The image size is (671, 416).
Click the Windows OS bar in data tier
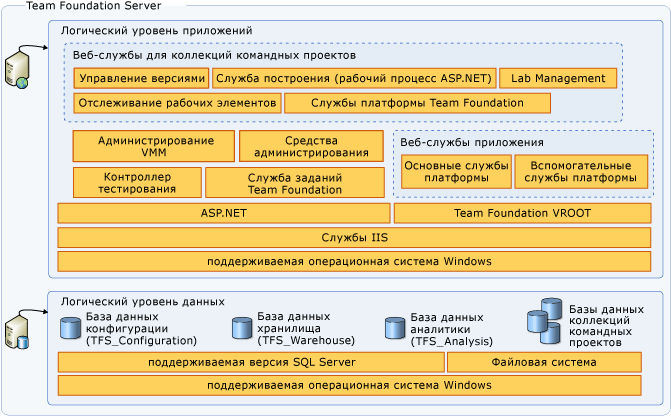[350, 385]
